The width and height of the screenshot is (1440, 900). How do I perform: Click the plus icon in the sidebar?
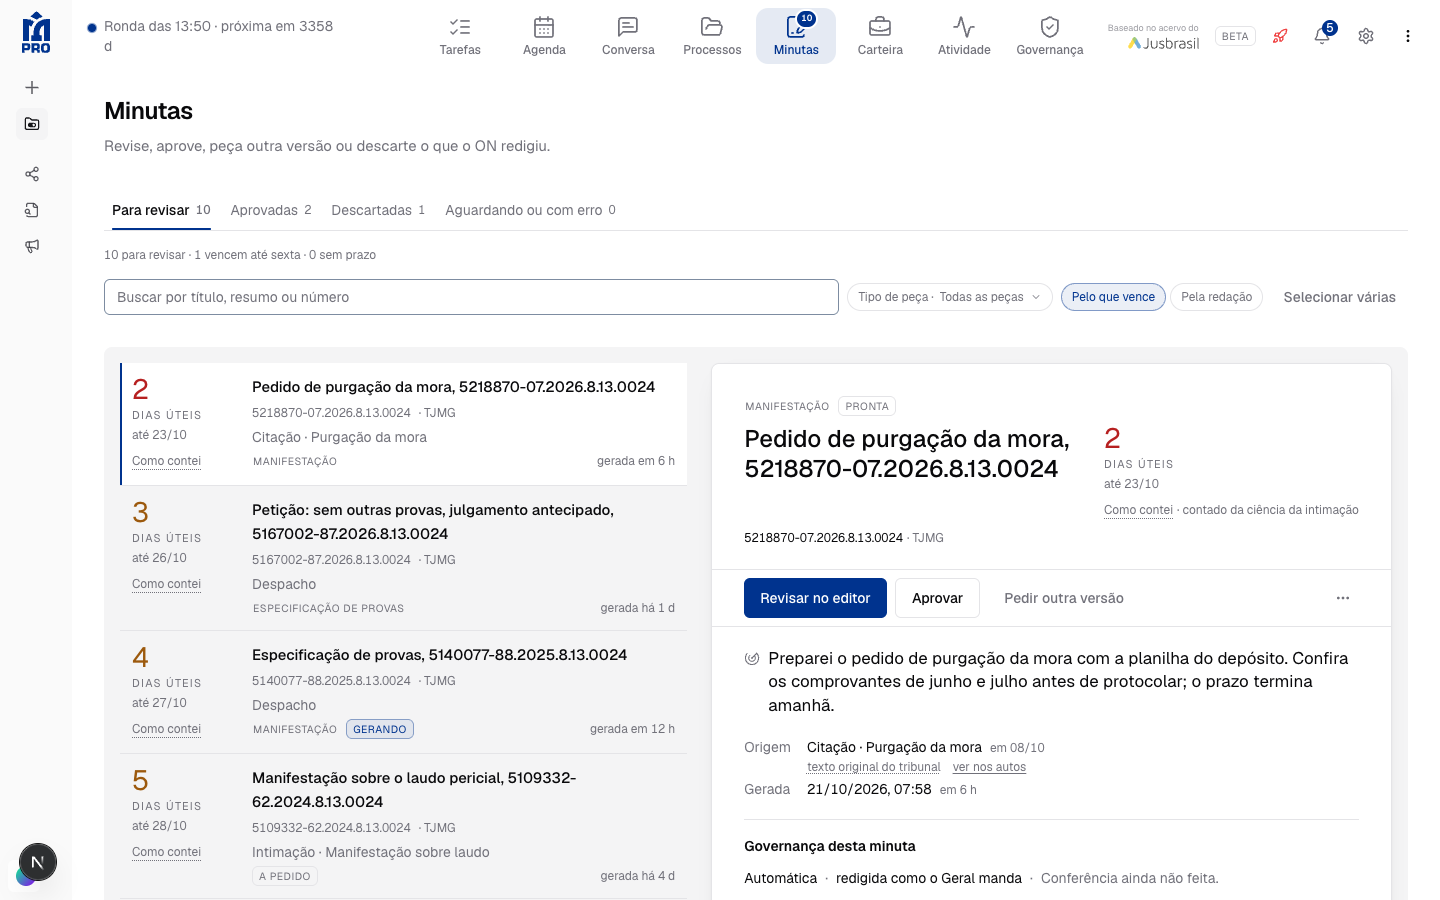(32, 88)
